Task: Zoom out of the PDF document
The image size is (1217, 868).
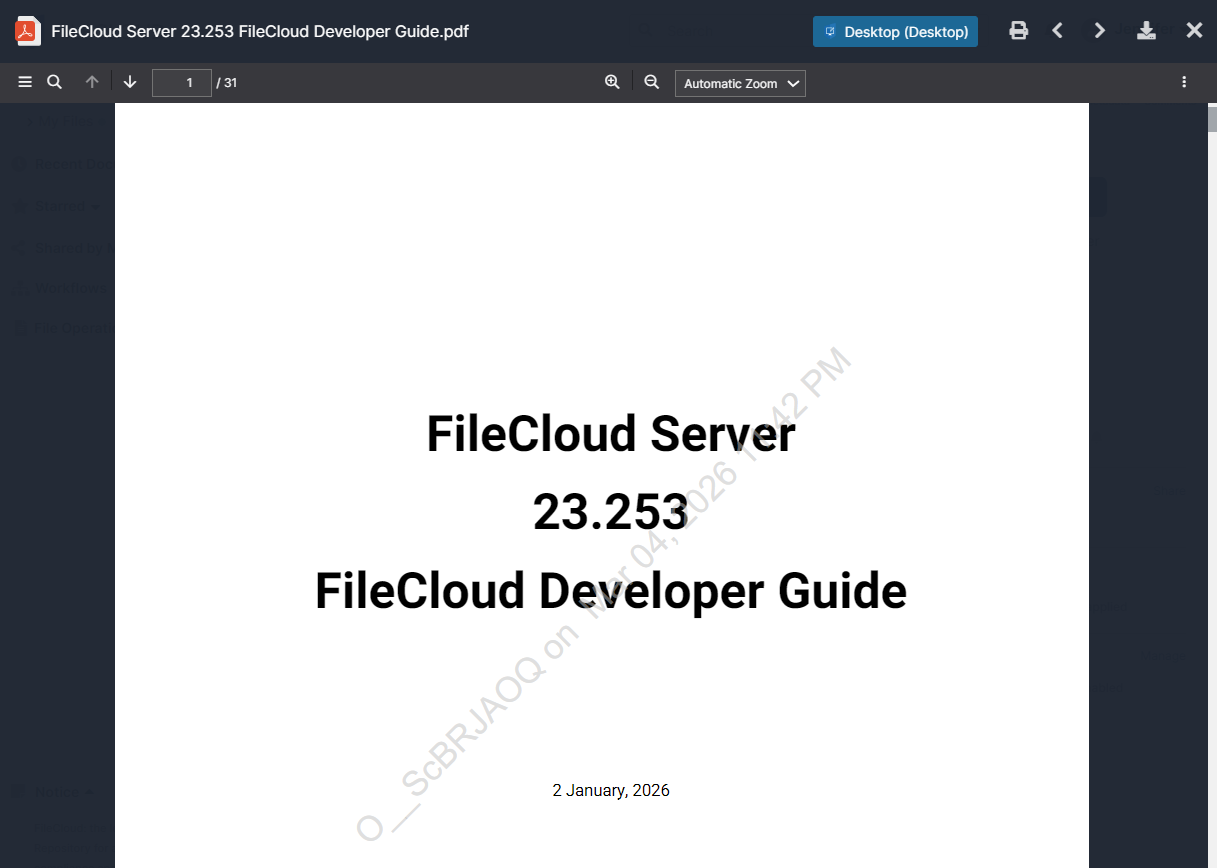Action: click(x=652, y=82)
